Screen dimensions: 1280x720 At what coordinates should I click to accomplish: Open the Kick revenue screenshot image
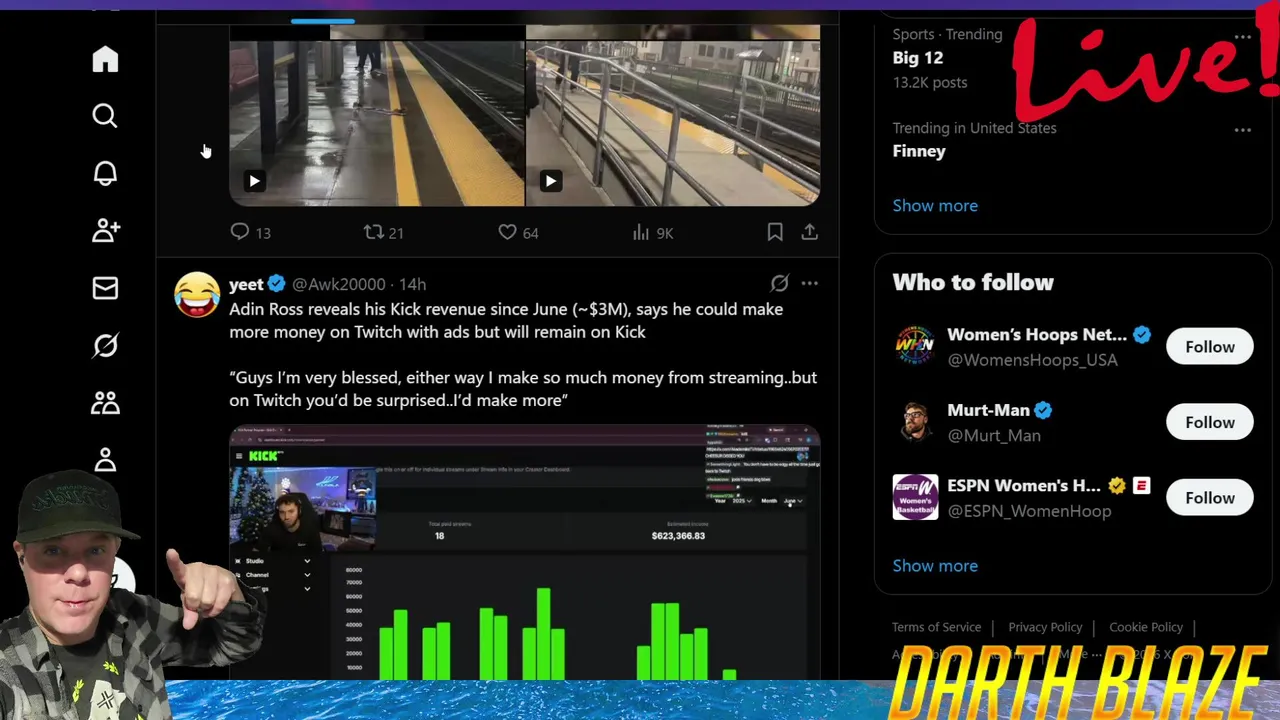coord(525,553)
